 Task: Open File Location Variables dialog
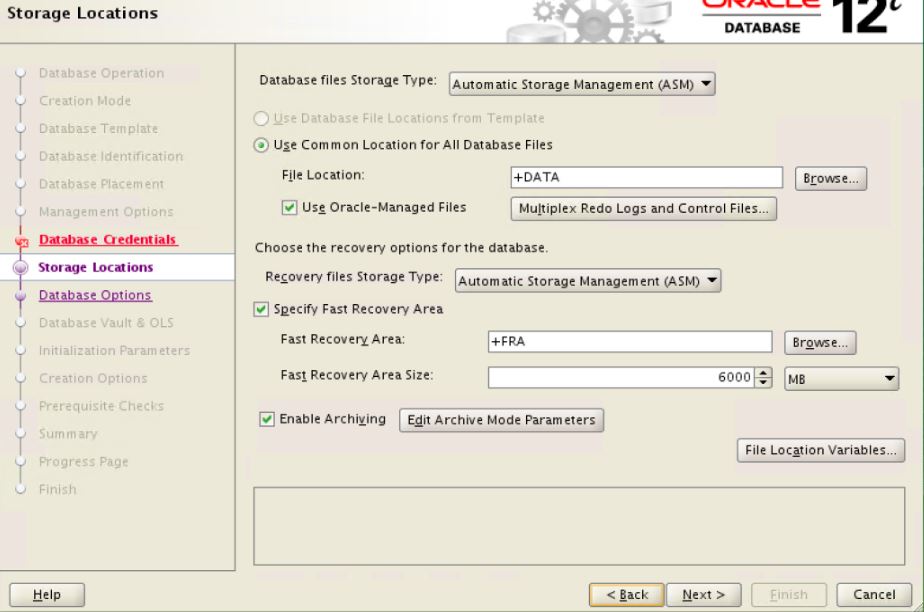820,451
